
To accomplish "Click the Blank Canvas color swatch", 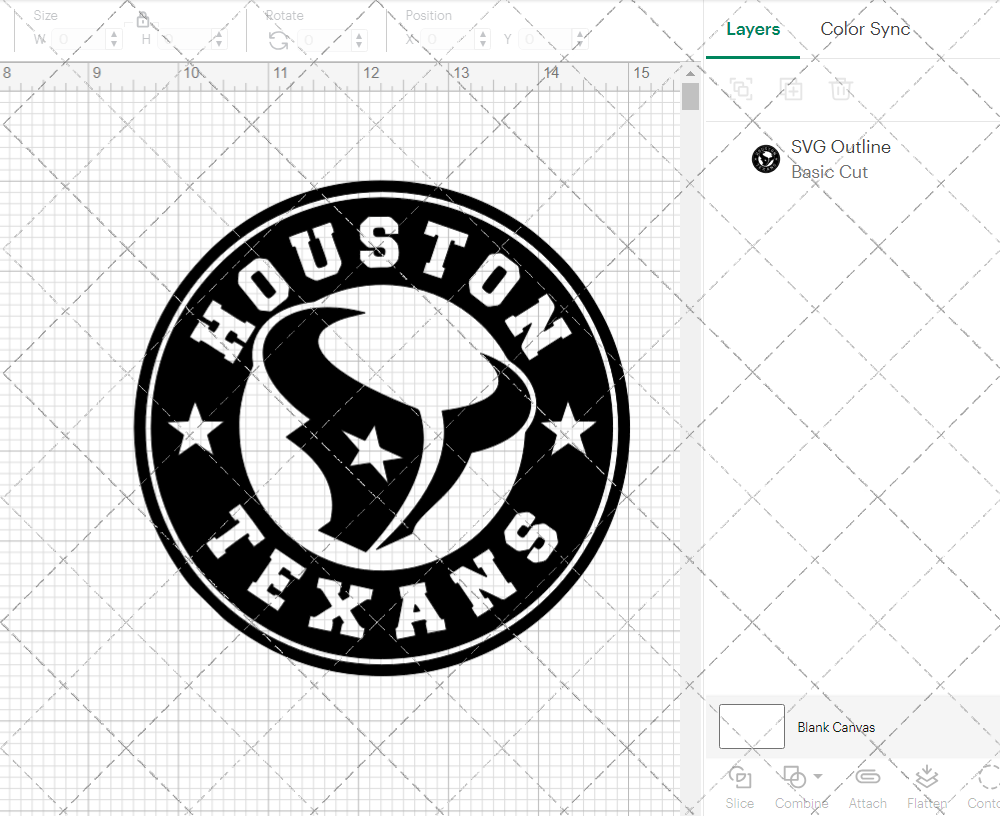I will tap(751, 727).
